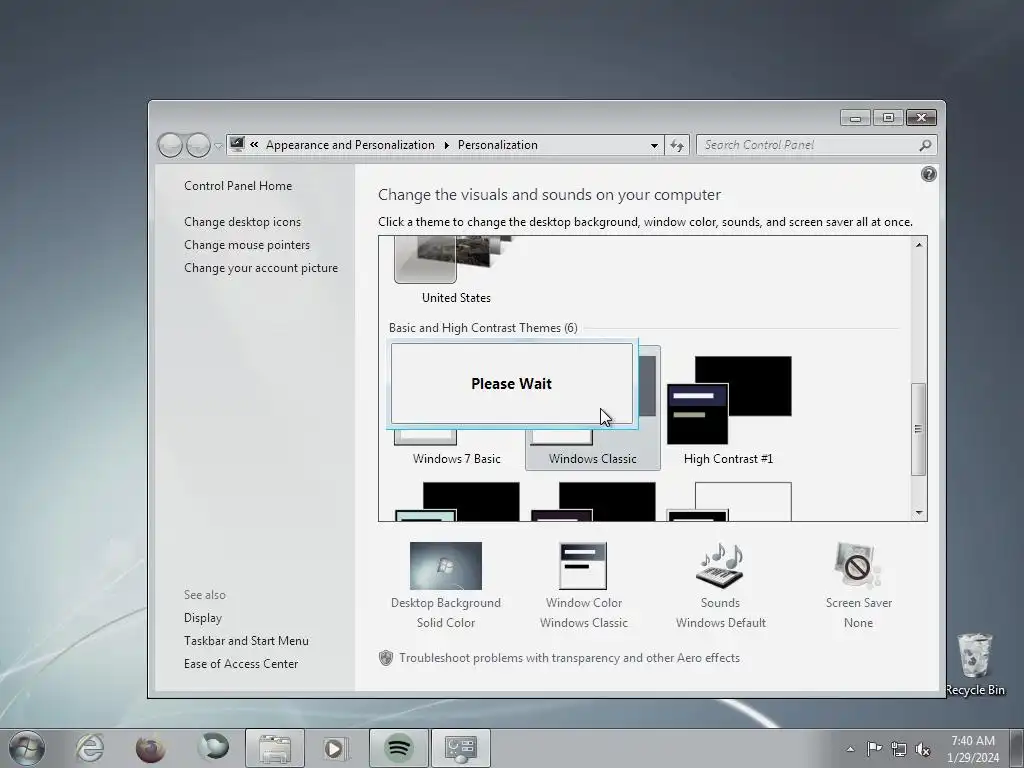The height and width of the screenshot is (768, 1024).
Task: Go to Appearance and Personalization breadcrumb
Action: coord(350,145)
